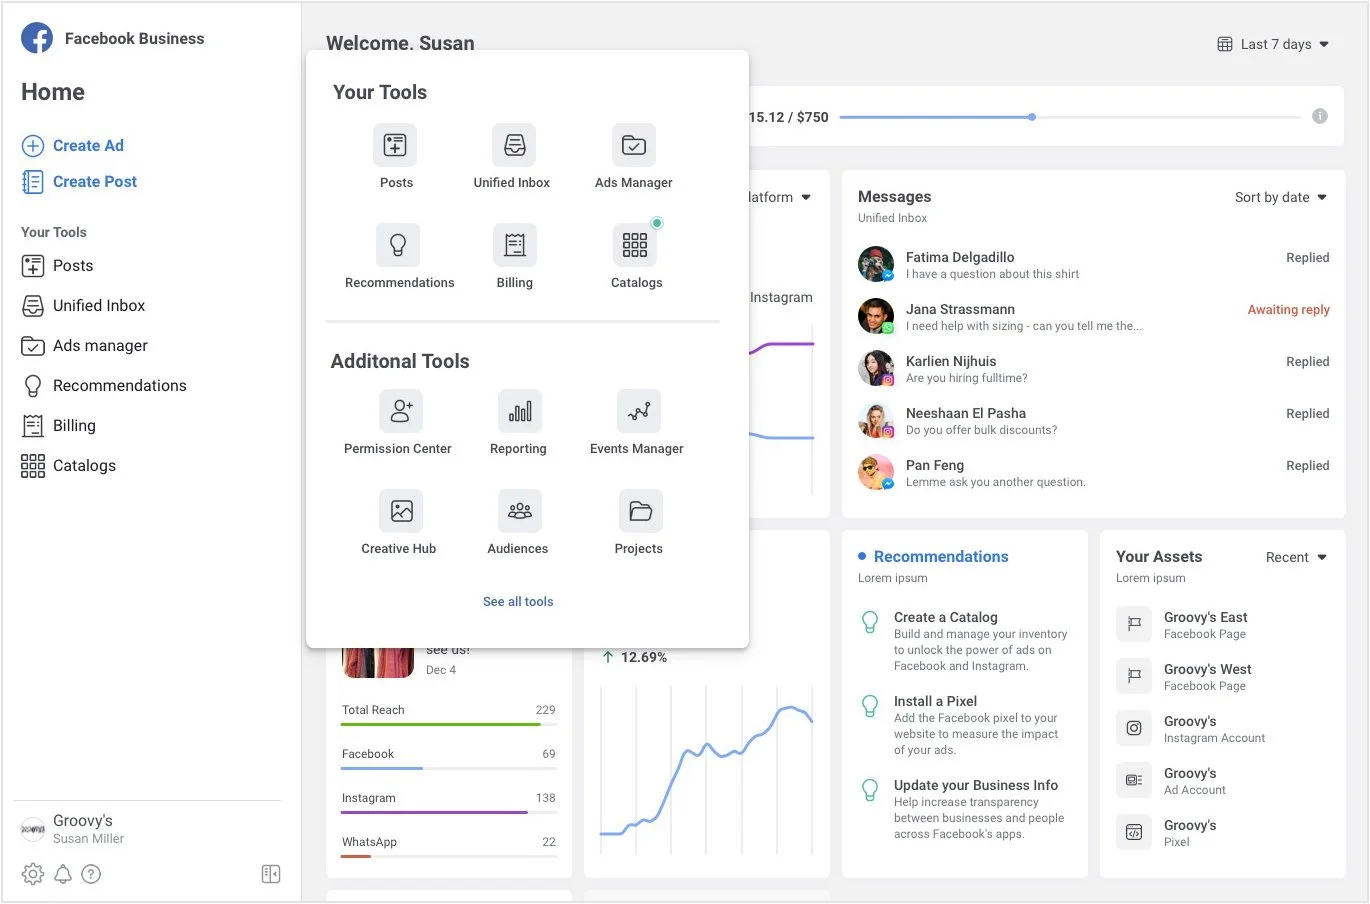Click the Facebook logo icon
1370x904 pixels.
pos(37,38)
